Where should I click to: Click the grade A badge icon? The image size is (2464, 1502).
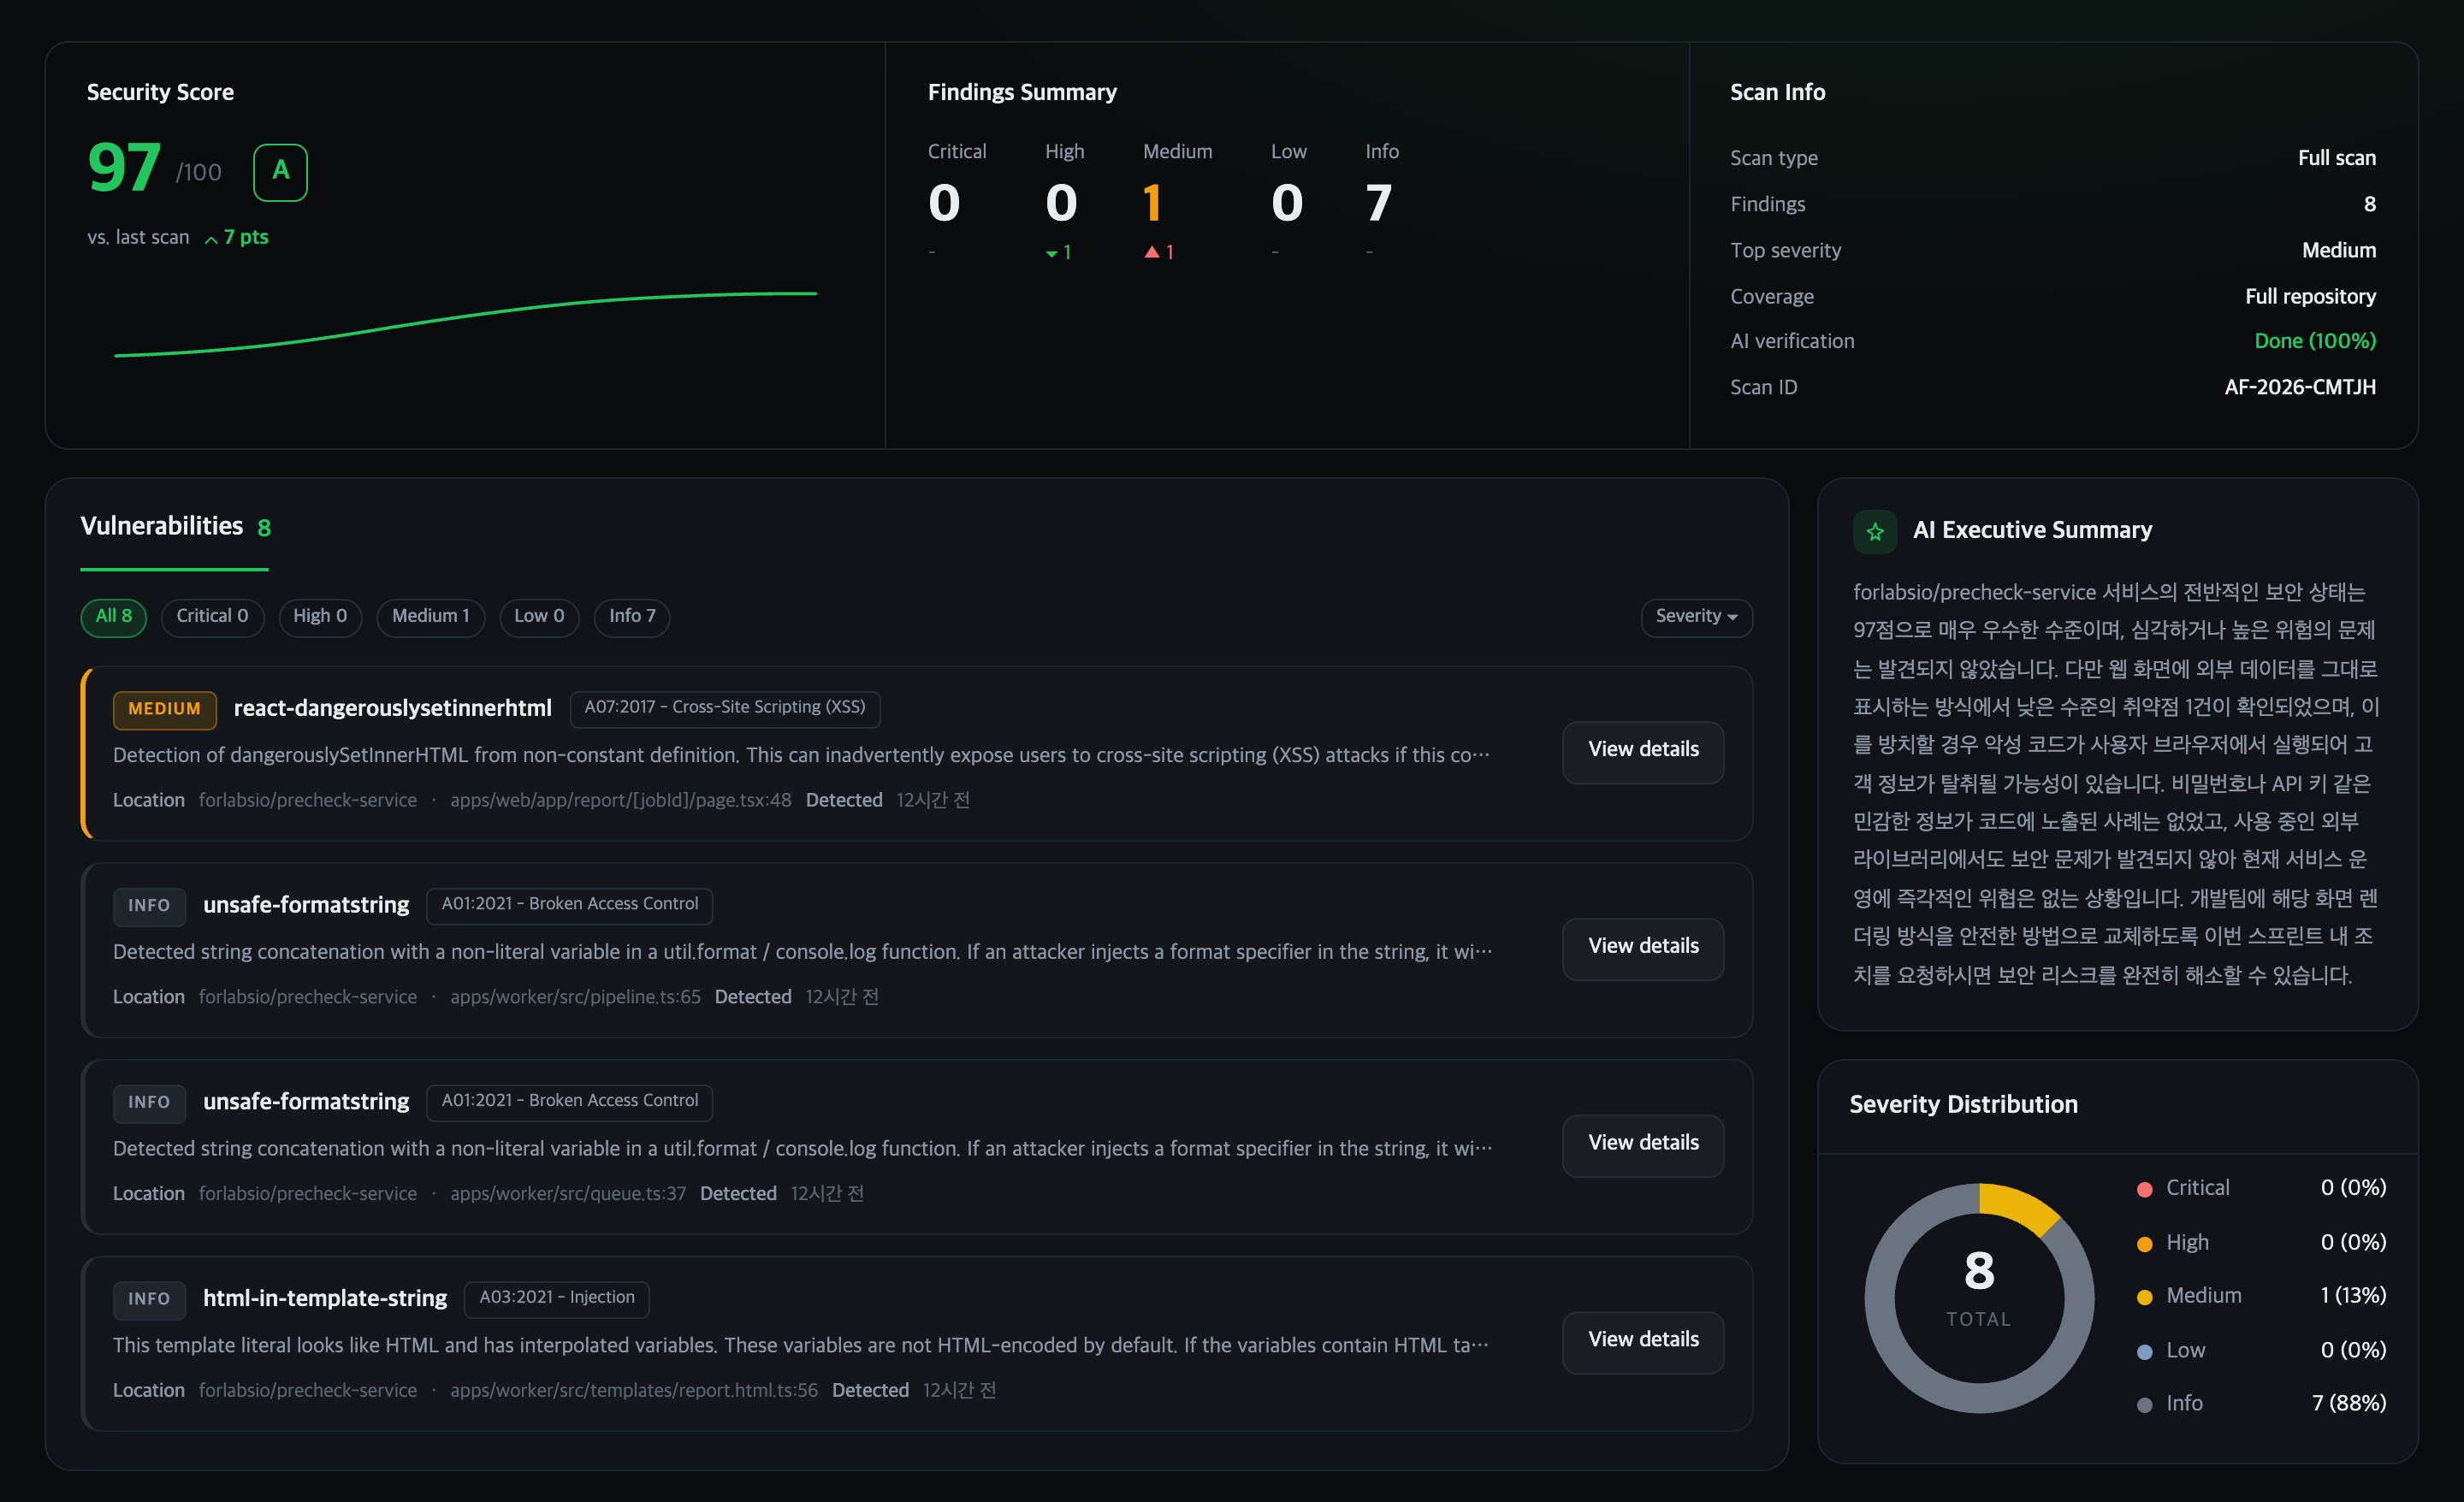(x=280, y=172)
